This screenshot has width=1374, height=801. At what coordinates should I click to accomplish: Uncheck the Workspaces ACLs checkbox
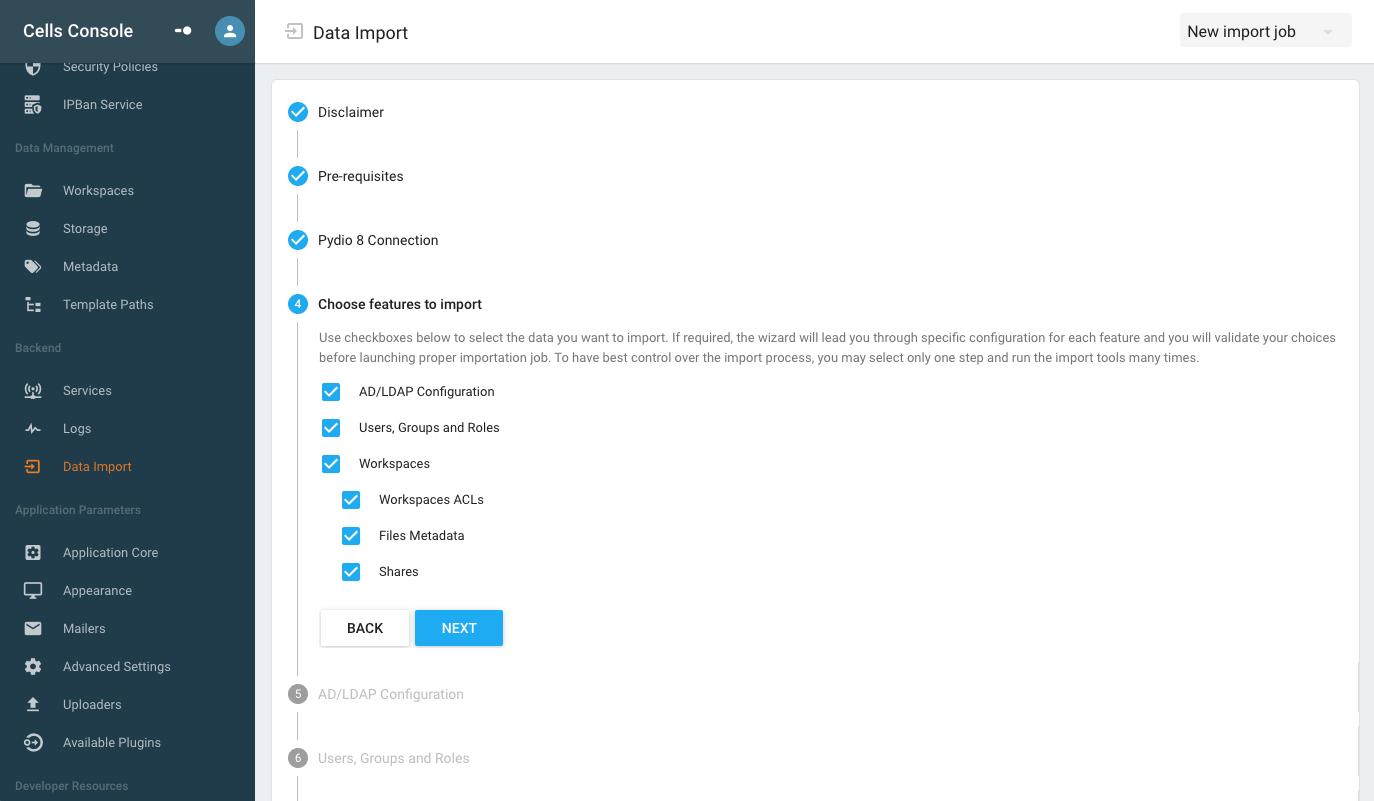(351, 500)
